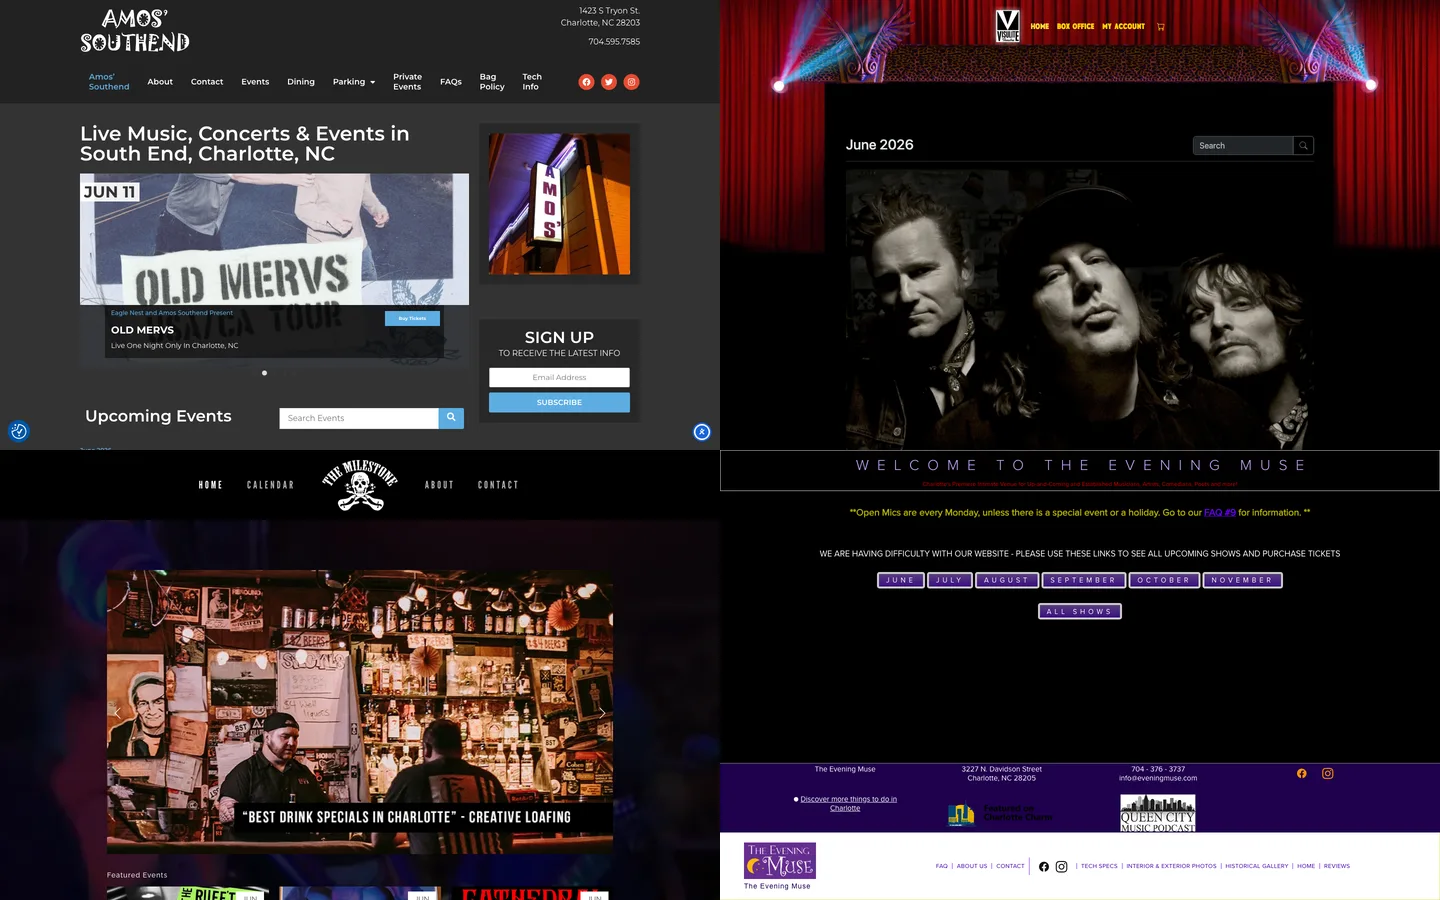
Task: Open the accessibility widget at Amos' bottom-left
Action: [18, 431]
